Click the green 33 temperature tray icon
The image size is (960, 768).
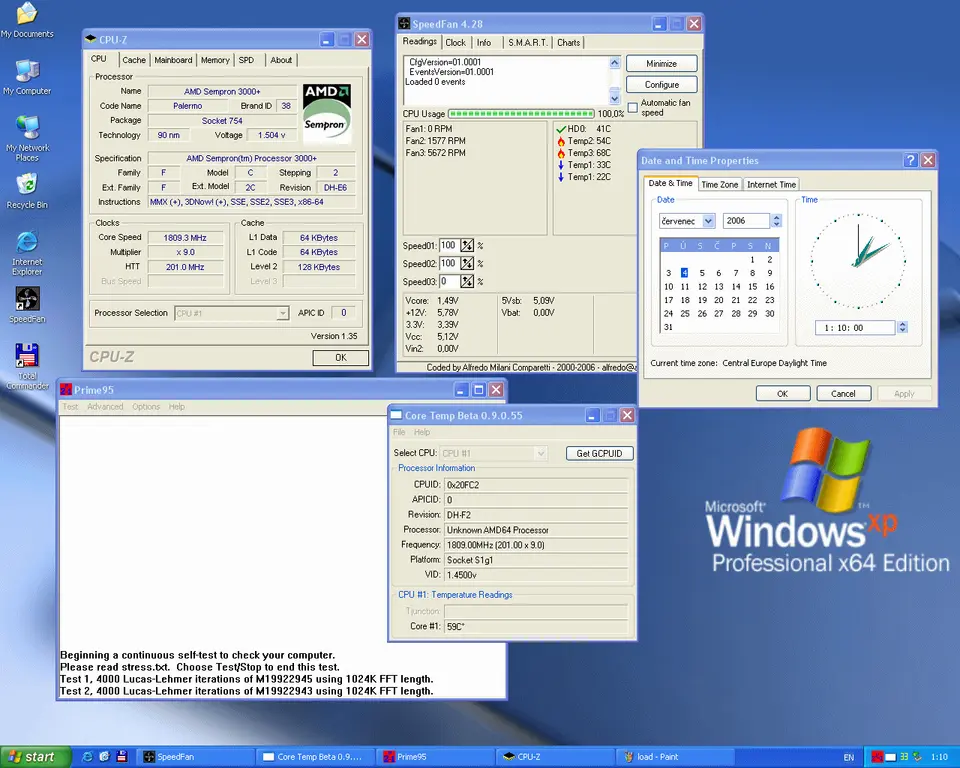tap(904, 757)
